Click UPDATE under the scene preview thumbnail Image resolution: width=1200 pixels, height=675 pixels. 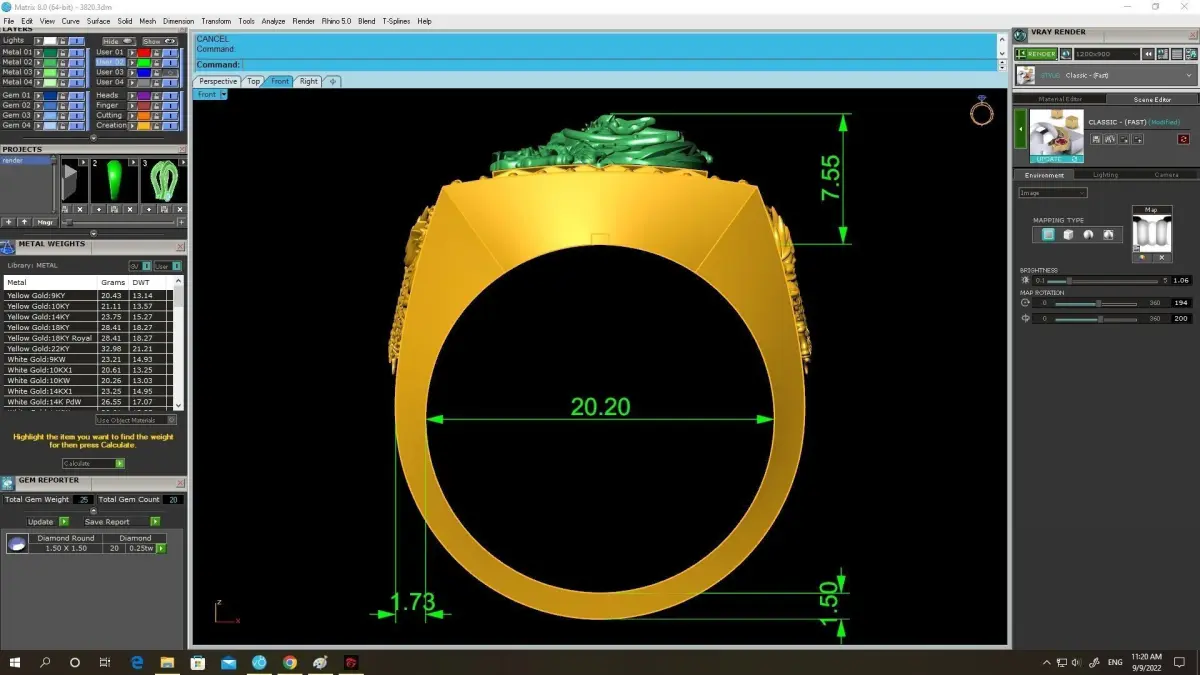click(1057, 159)
